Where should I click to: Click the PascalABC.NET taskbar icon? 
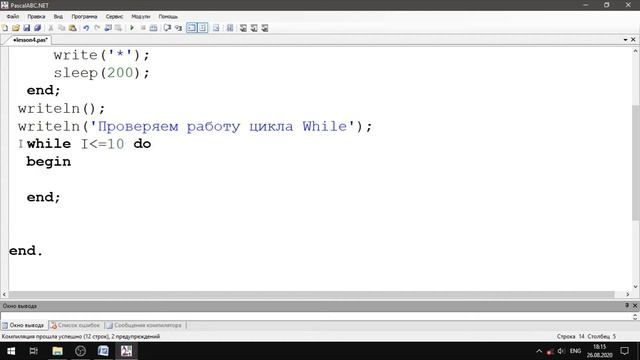126,351
